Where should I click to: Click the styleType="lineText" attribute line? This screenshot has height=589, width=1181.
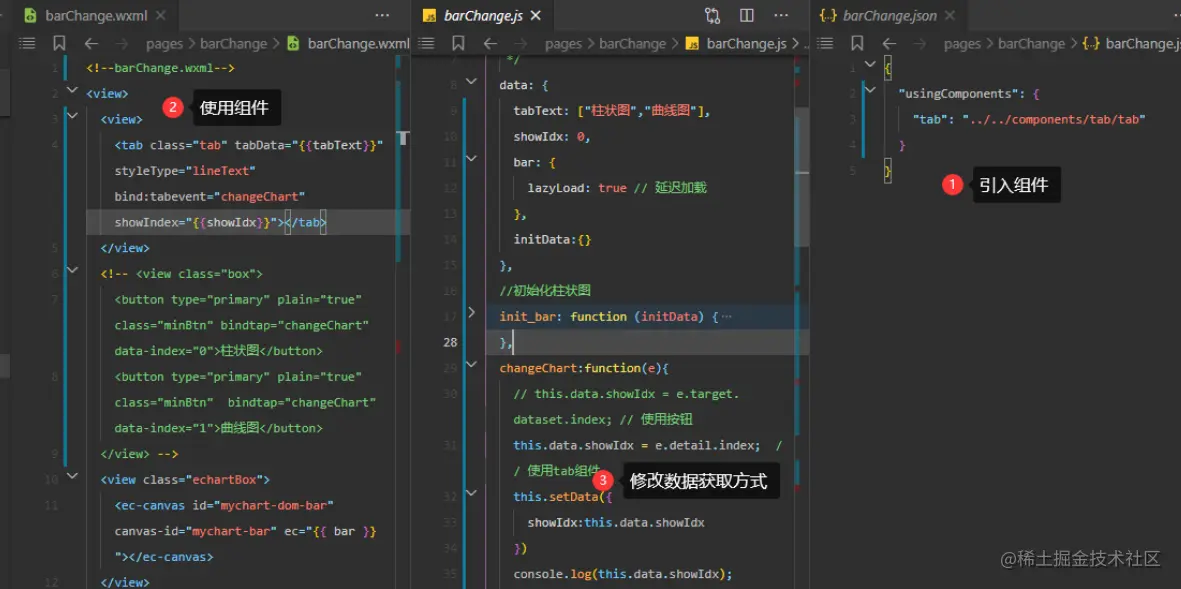pos(185,171)
